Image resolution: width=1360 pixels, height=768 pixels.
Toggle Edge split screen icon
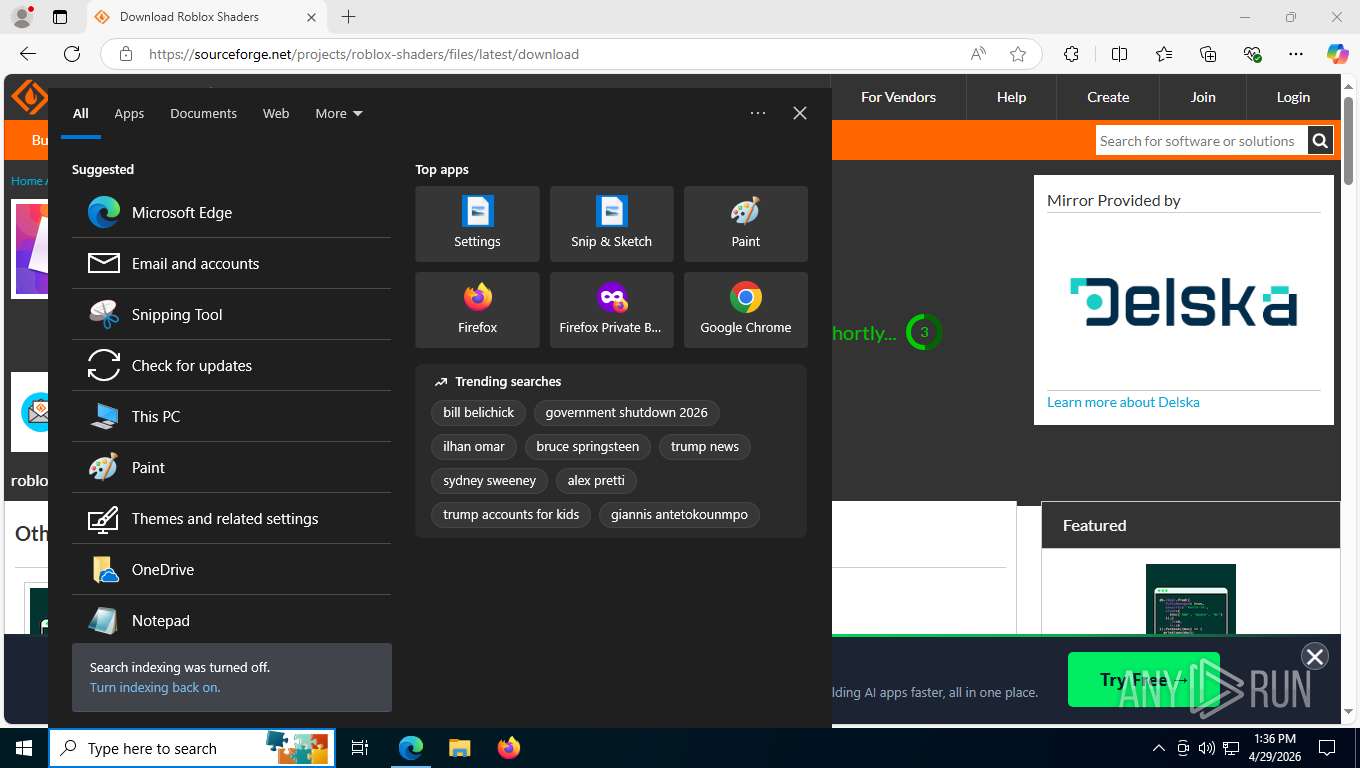pos(1119,54)
